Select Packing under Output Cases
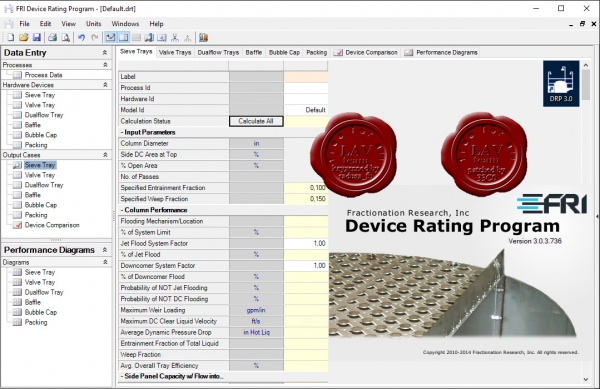 (36, 215)
